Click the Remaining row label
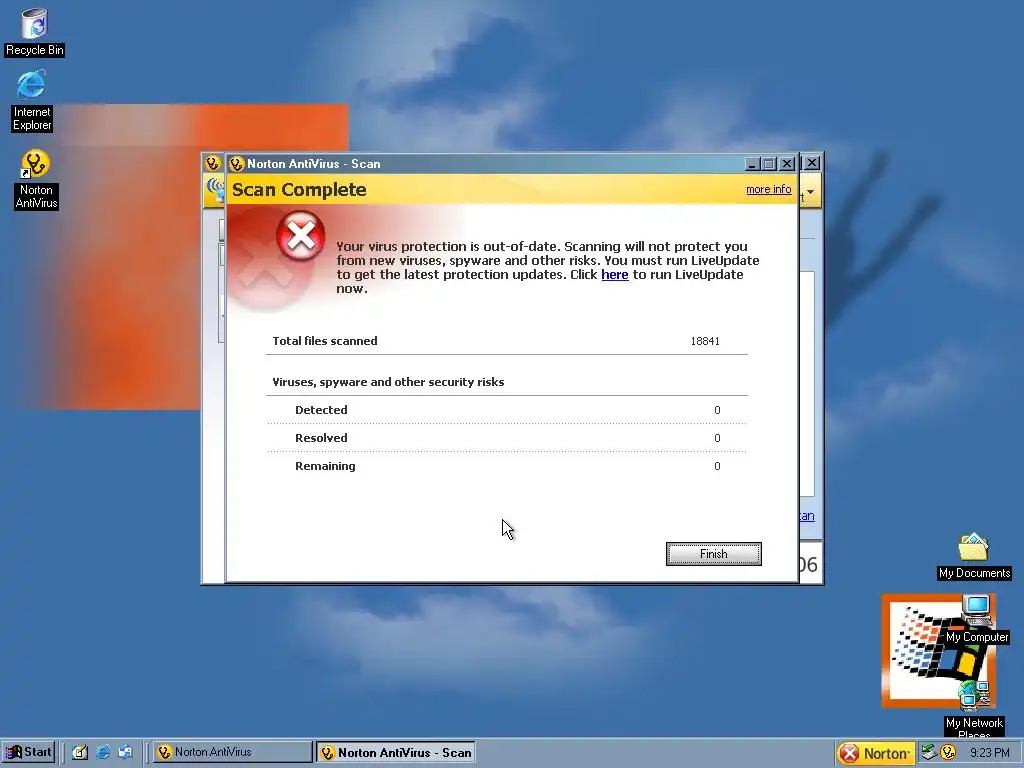Screen dimensions: 1024x768 (325, 466)
